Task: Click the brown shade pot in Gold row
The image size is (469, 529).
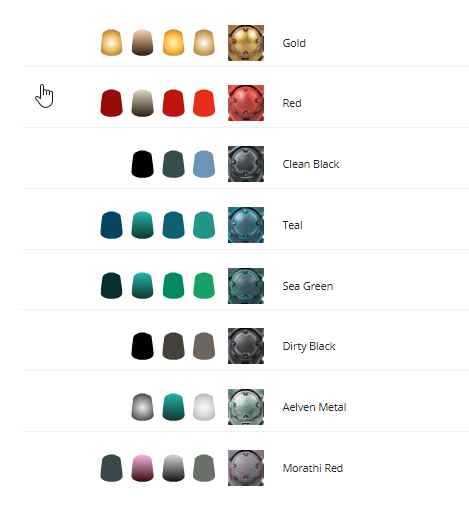Action: click(142, 43)
